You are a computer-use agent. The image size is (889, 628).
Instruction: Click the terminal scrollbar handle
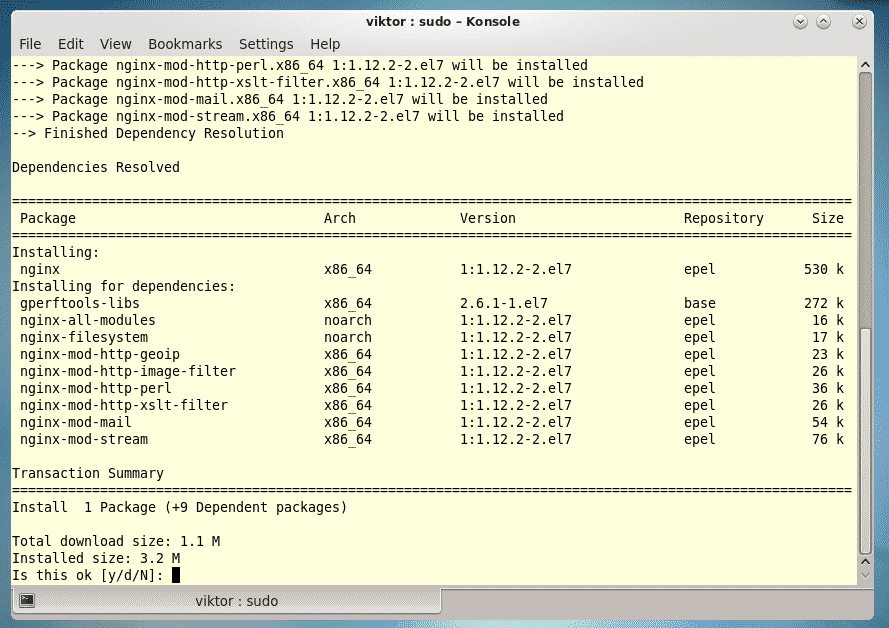pos(864,440)
